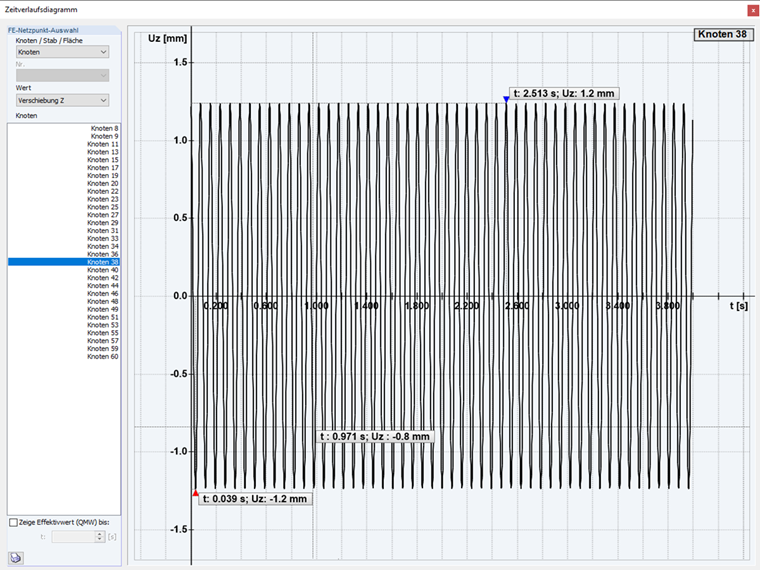This screenshot has height=570, width=760.
Task: Select Knoten 25 in the list
Action: 63,207
